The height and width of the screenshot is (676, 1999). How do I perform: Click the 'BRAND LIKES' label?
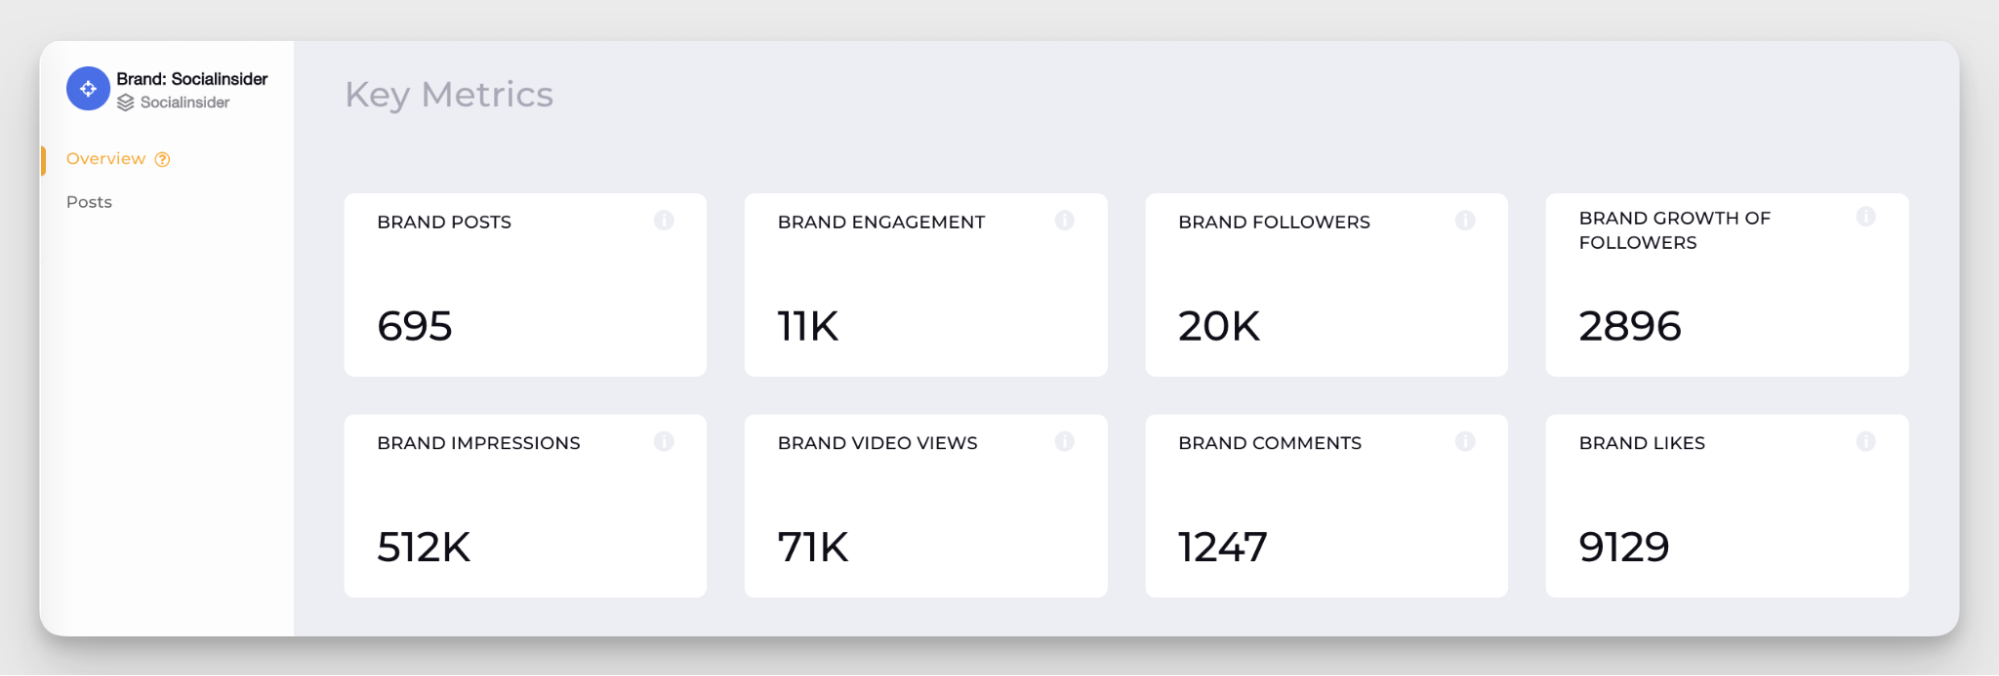(1642, 443)
